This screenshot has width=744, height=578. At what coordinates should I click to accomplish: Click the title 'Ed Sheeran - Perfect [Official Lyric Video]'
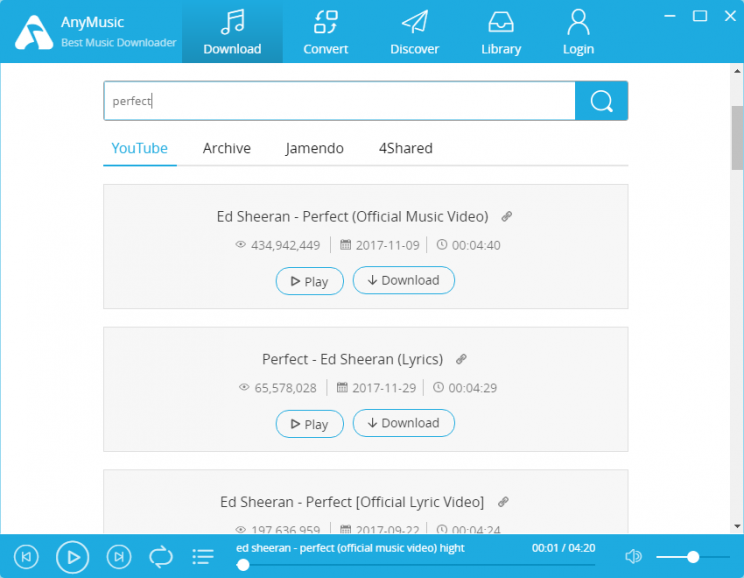click(x=352, y=502)
